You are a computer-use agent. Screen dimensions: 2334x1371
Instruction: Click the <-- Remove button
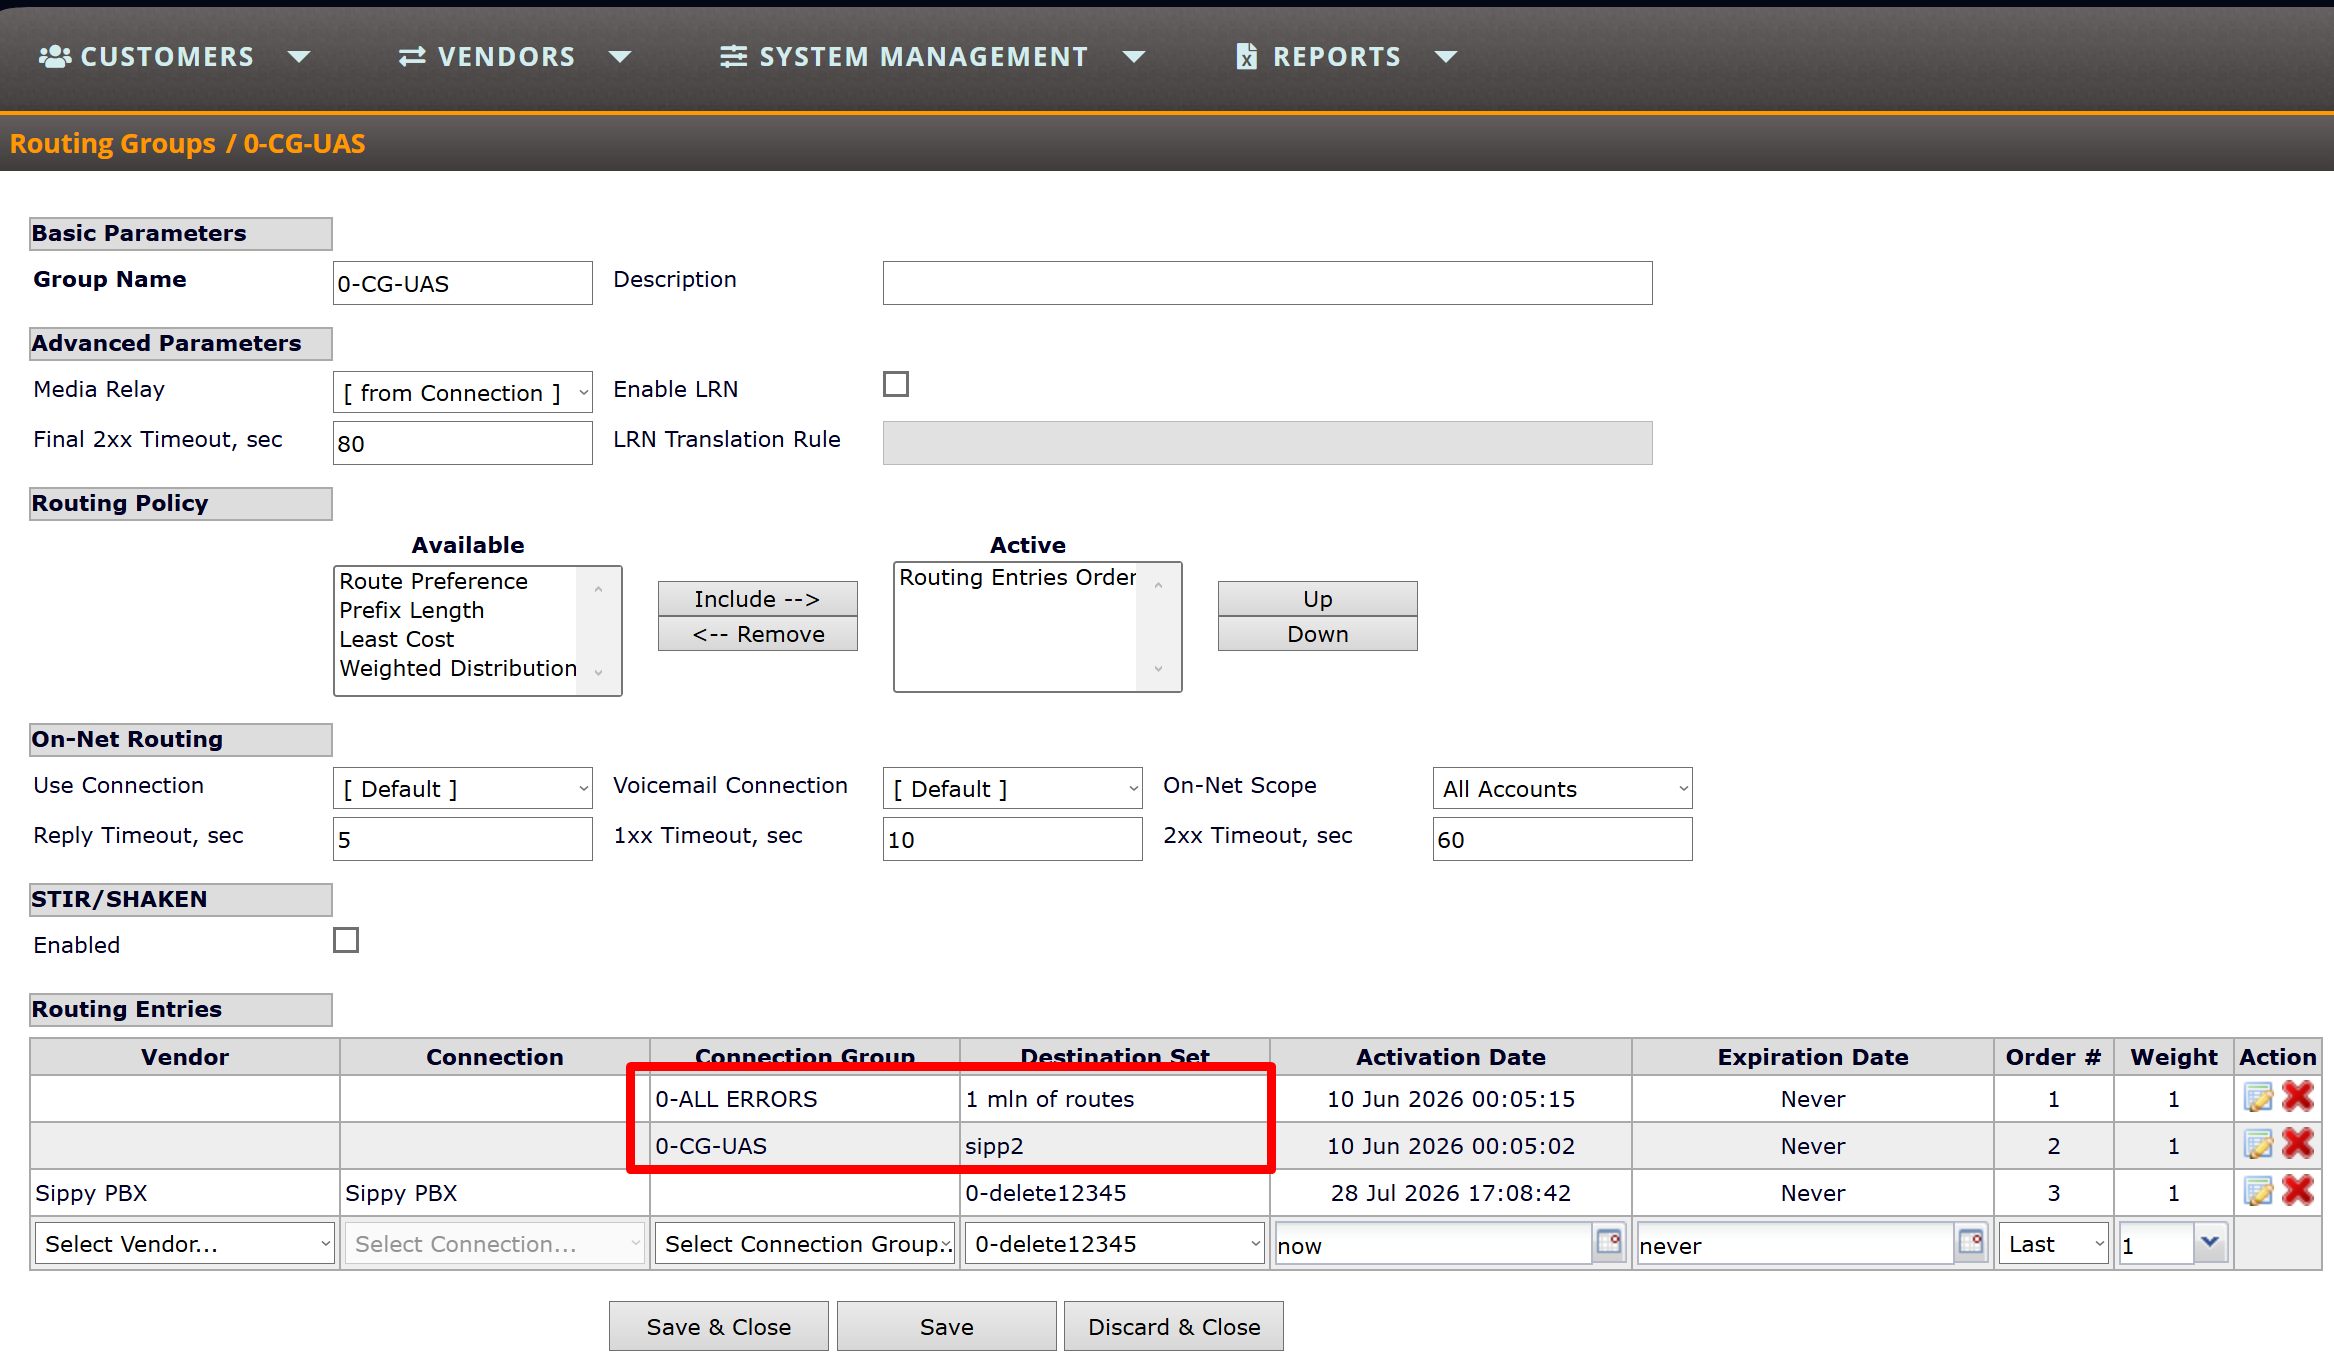pyautogui.click(x=757, y=634)
